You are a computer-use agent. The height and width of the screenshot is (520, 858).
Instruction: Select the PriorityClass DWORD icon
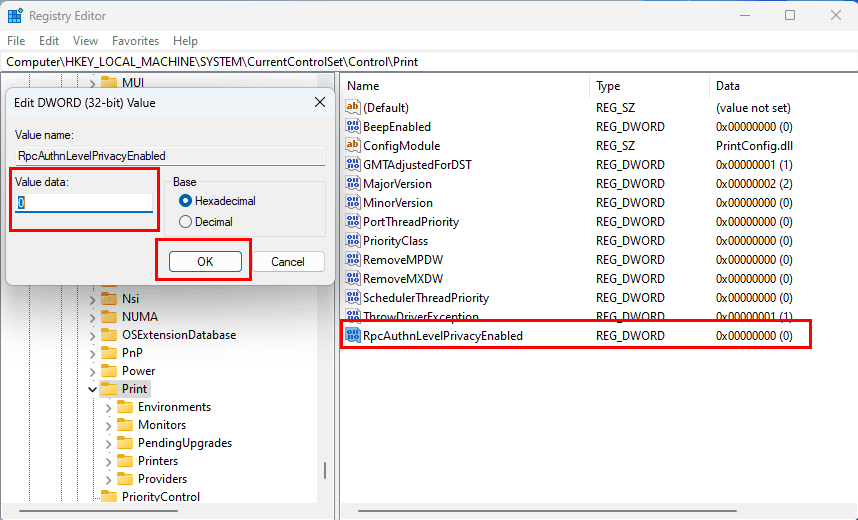(353, 240)
